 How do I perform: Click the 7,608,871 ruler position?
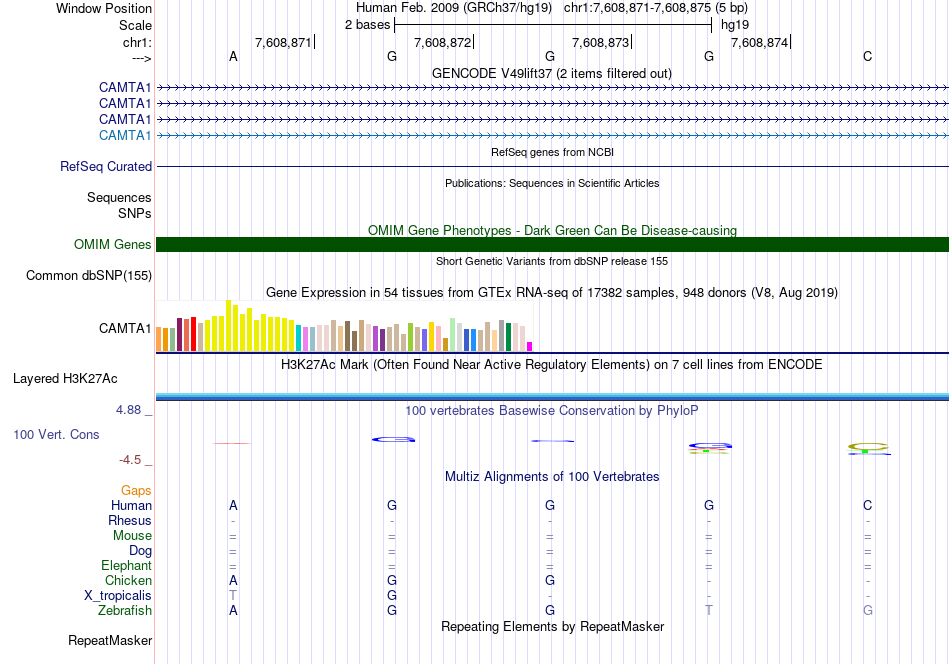pos(283,42)
